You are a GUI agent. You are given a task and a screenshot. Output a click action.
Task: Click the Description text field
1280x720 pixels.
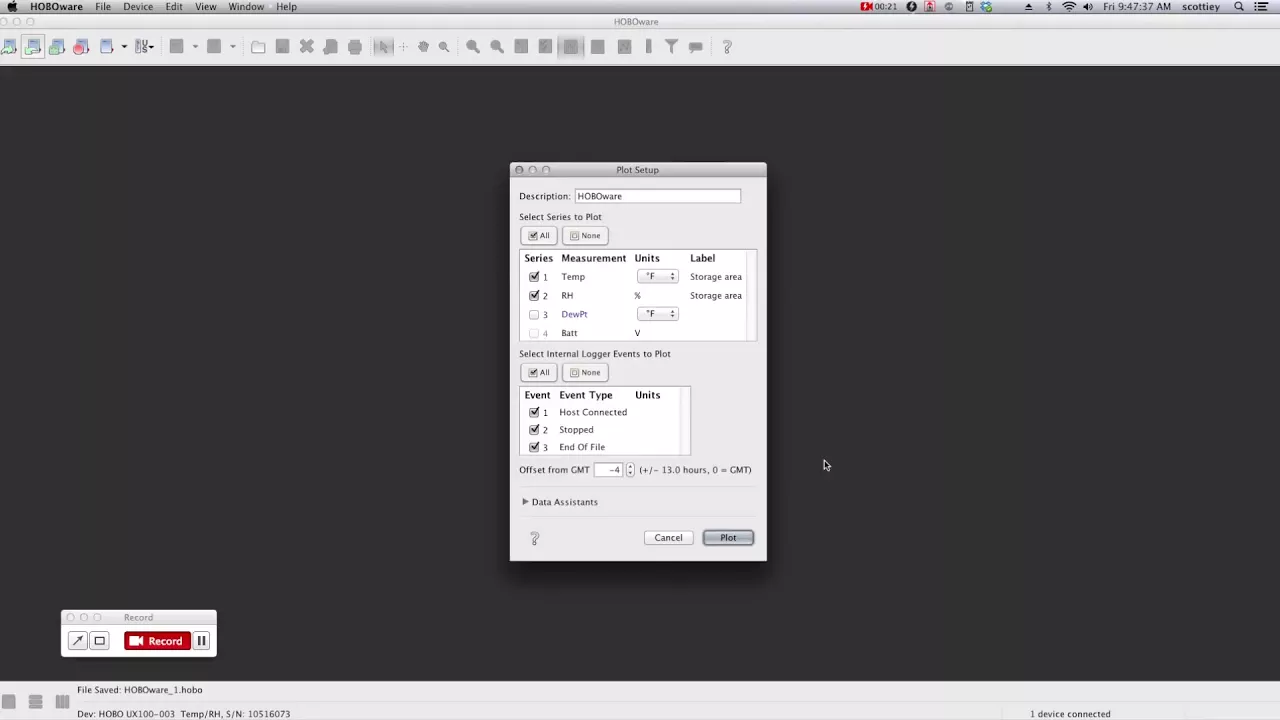pos(657,196)
